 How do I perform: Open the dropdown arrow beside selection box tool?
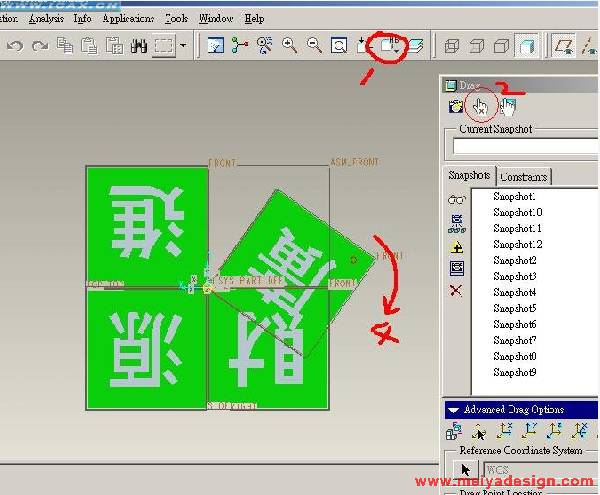point(183,45)
